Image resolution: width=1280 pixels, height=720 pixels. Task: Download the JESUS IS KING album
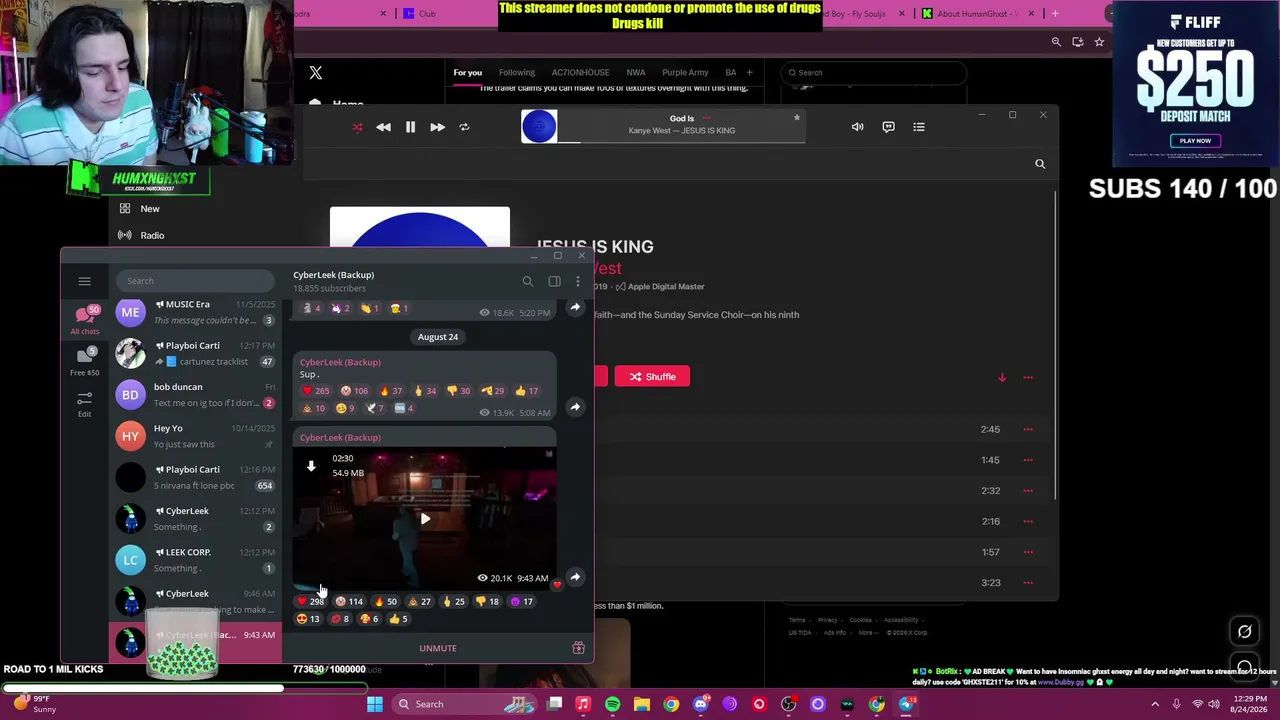pos(1002,377)
